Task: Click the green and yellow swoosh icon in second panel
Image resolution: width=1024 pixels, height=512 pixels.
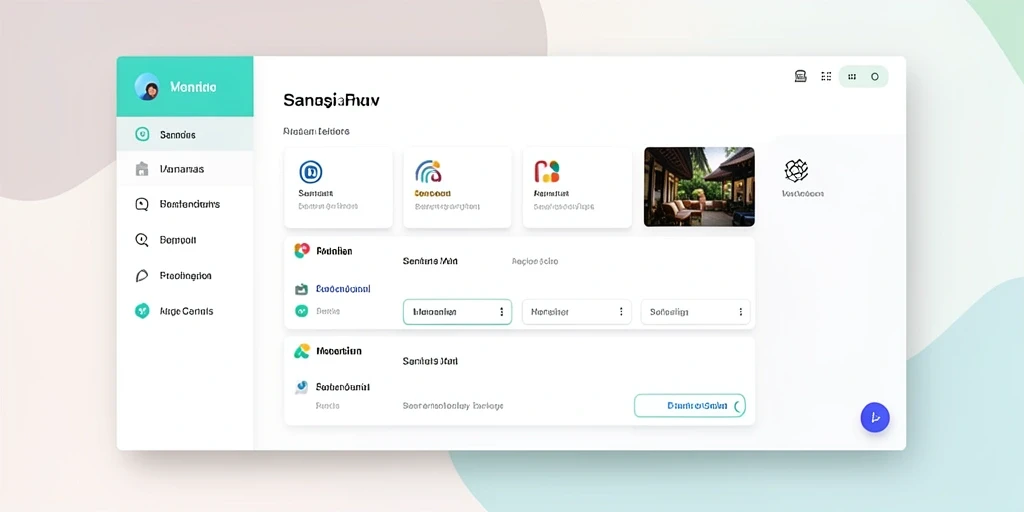Action: 302,351
